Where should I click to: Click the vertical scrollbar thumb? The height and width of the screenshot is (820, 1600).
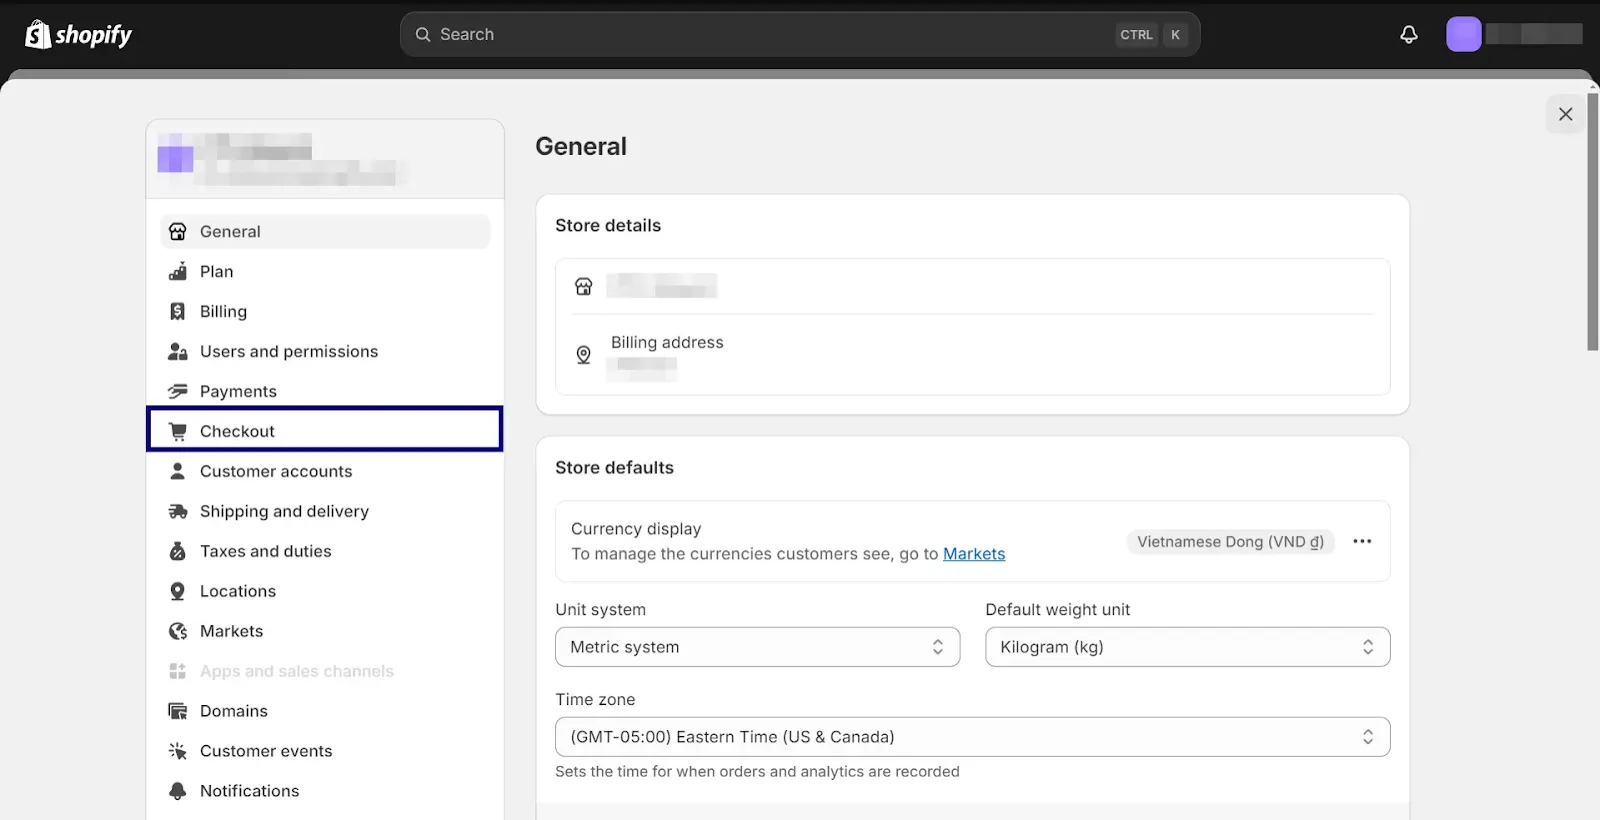(1592, 221)
